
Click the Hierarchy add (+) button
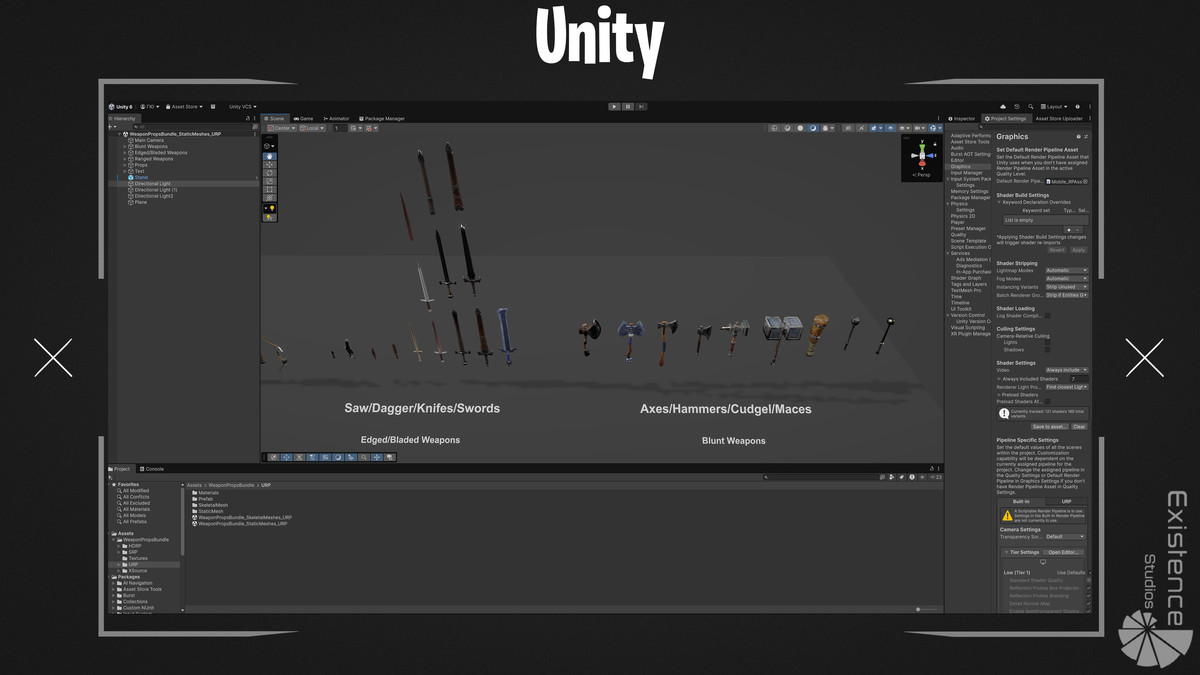(x=111, y=127)
